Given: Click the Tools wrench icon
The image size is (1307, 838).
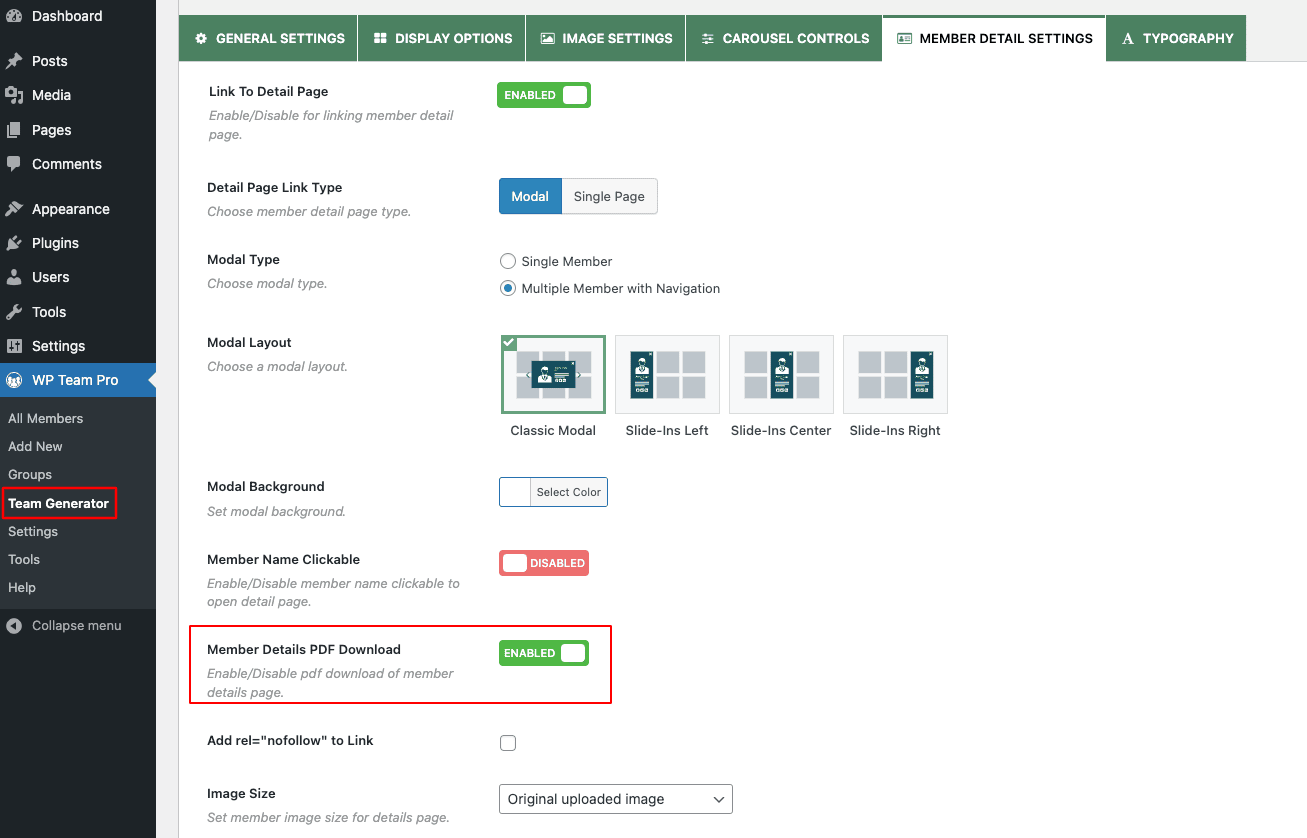Looking at the screenshot, I should click(14, 312).
